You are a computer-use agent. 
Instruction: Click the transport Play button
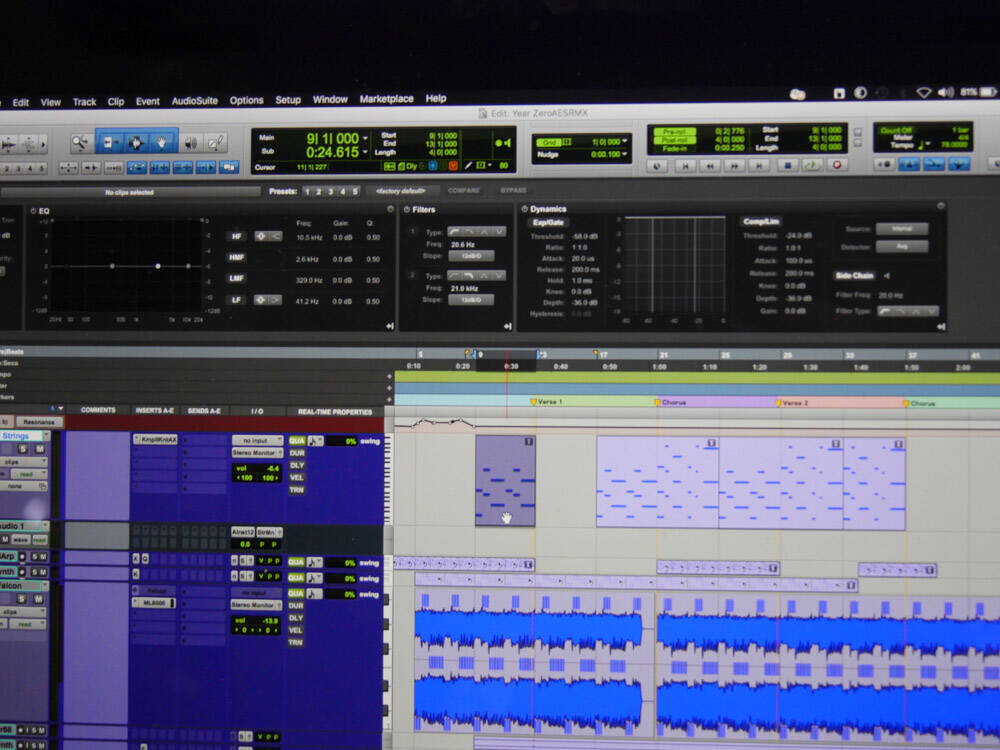pyautogui.click(x=812, y=165)
